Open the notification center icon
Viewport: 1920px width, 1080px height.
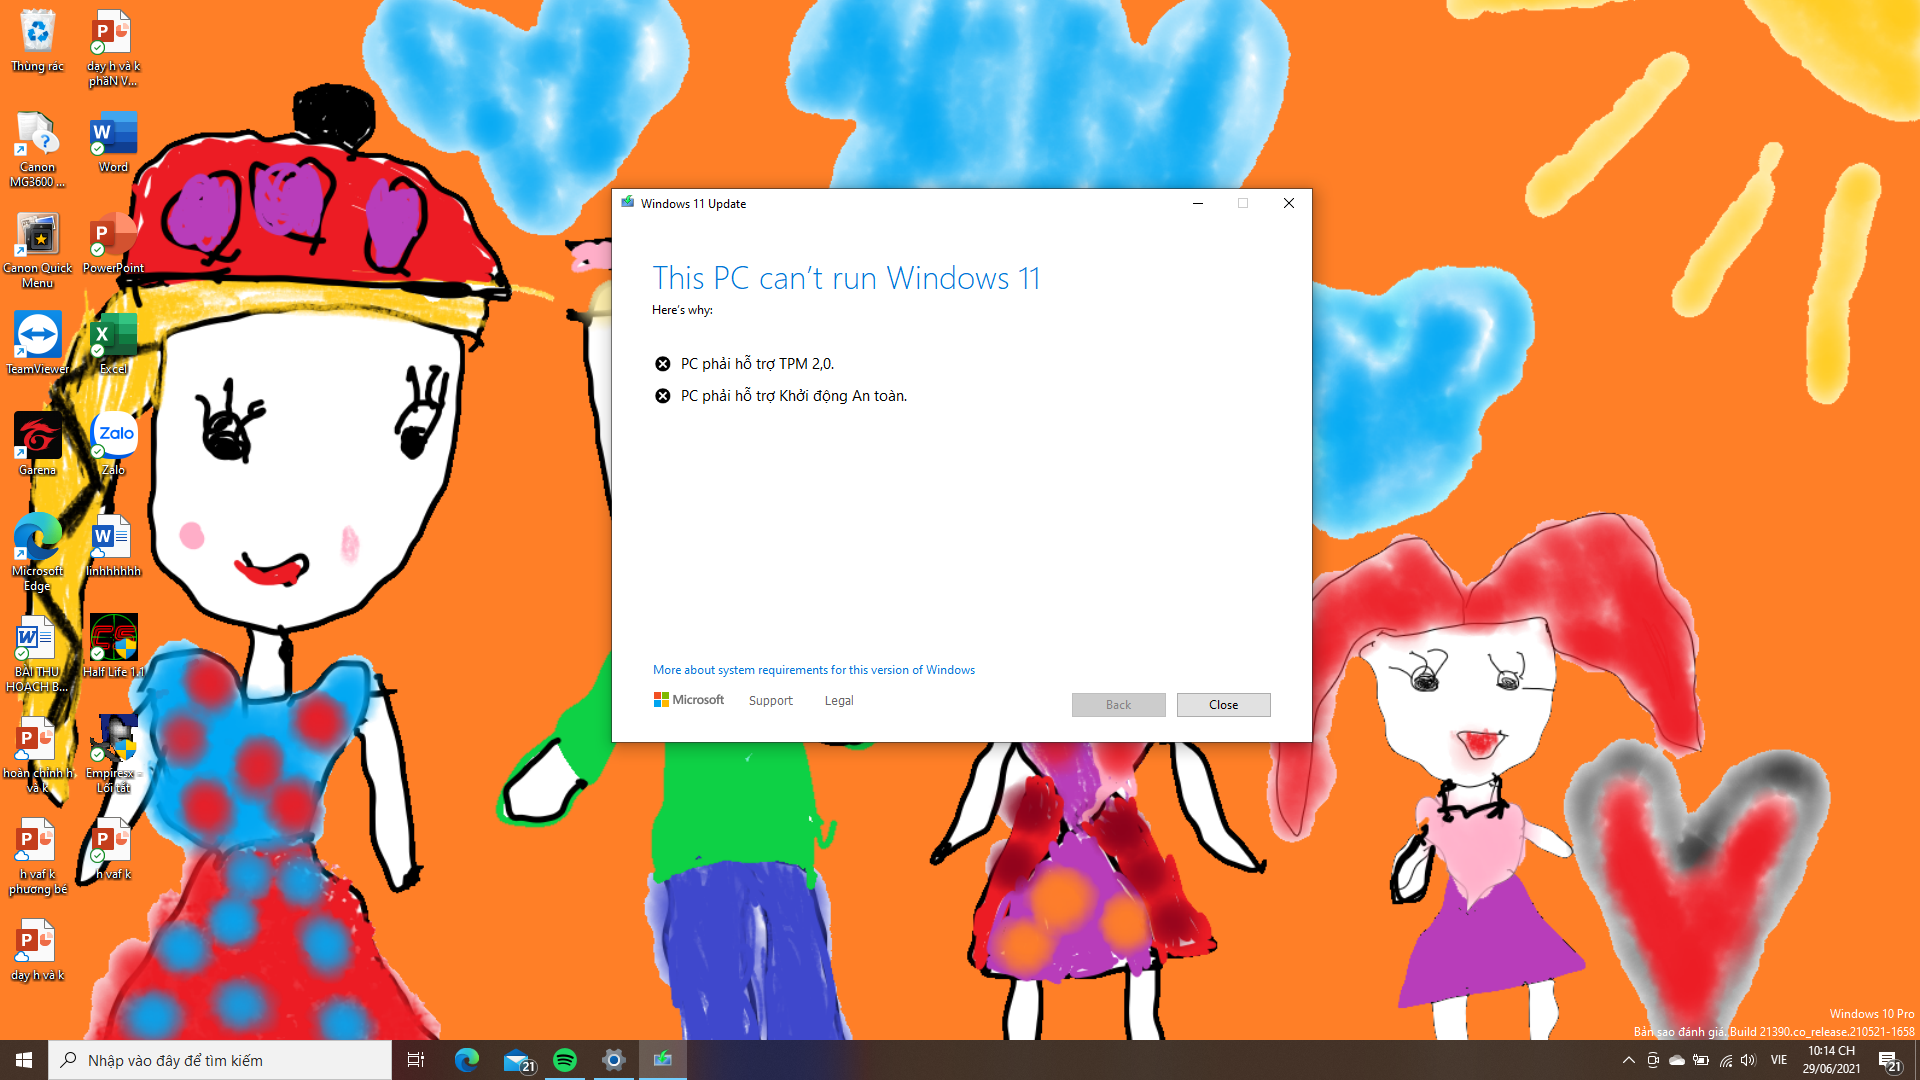[x=1889, y=1061]
